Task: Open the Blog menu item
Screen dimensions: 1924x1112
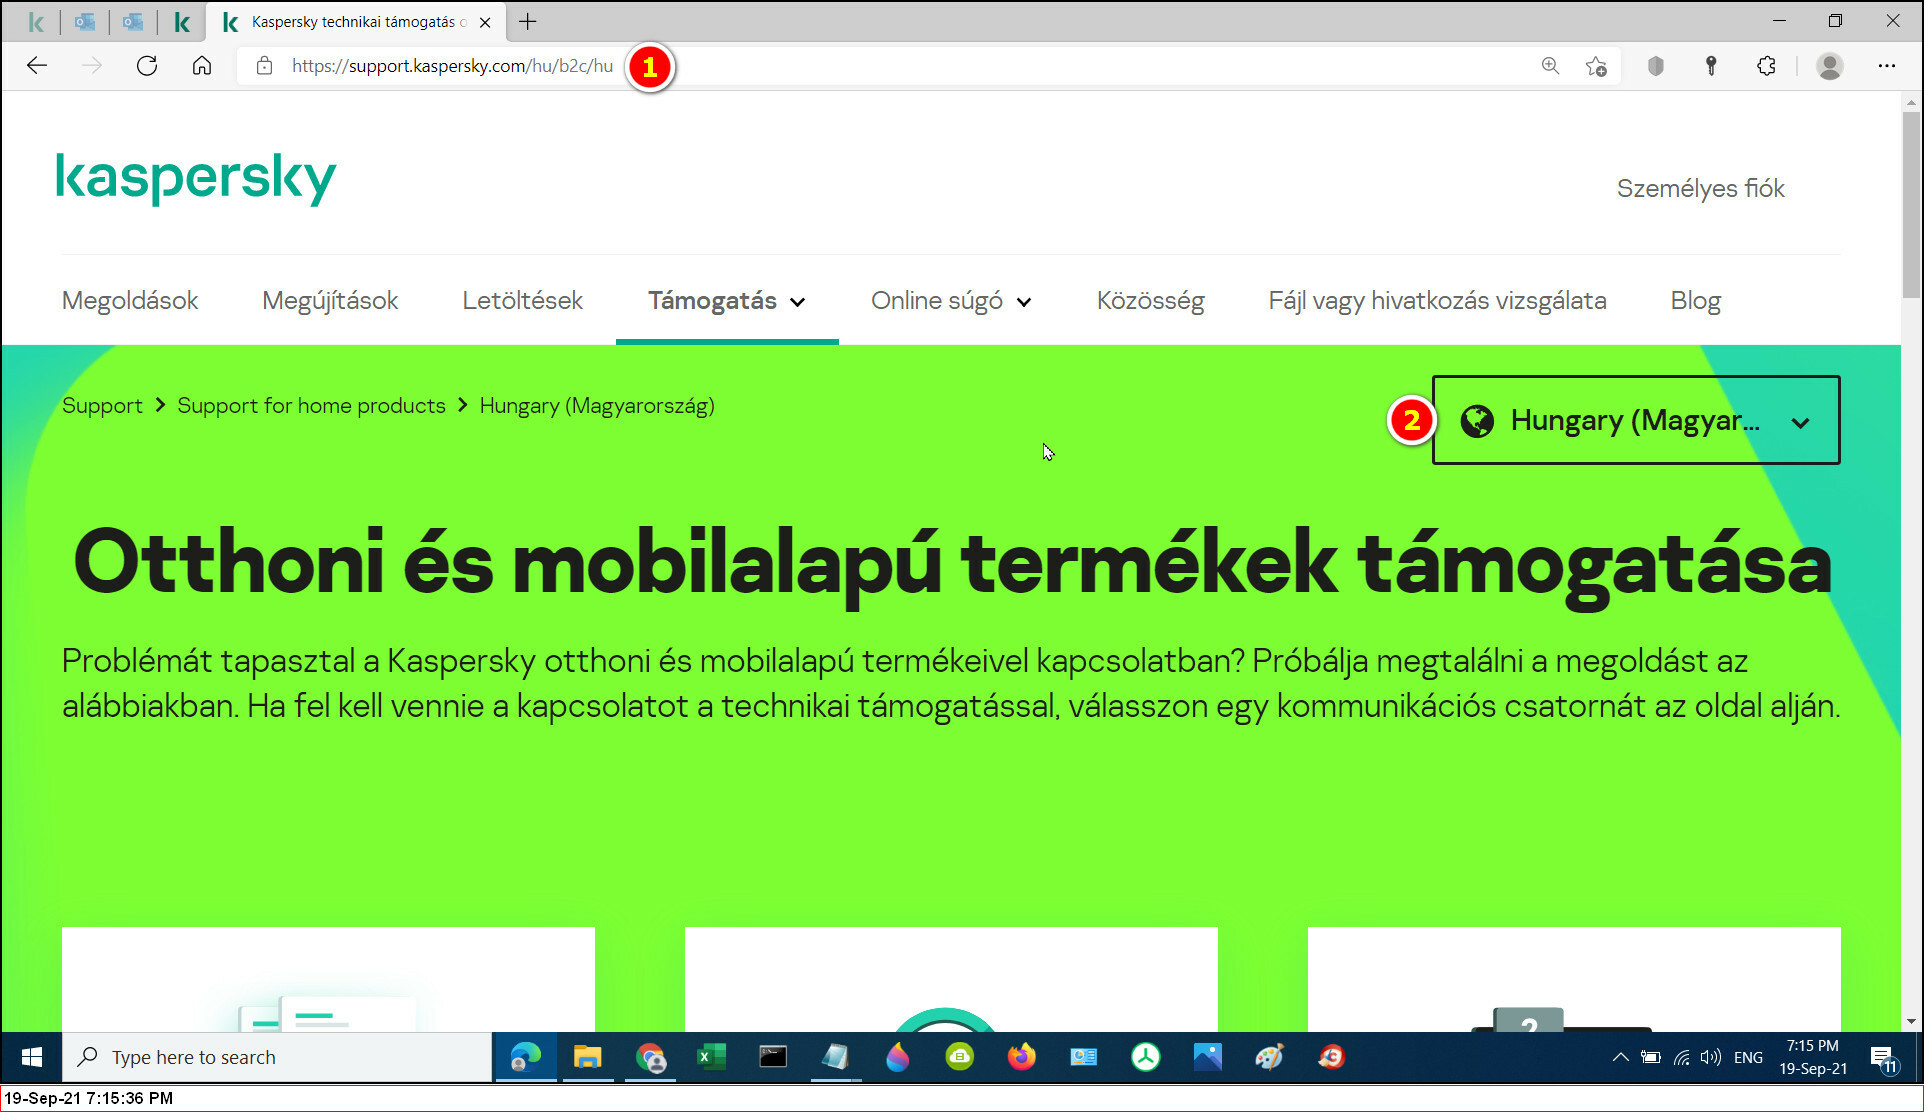Action: click(x=1695, y=301)
